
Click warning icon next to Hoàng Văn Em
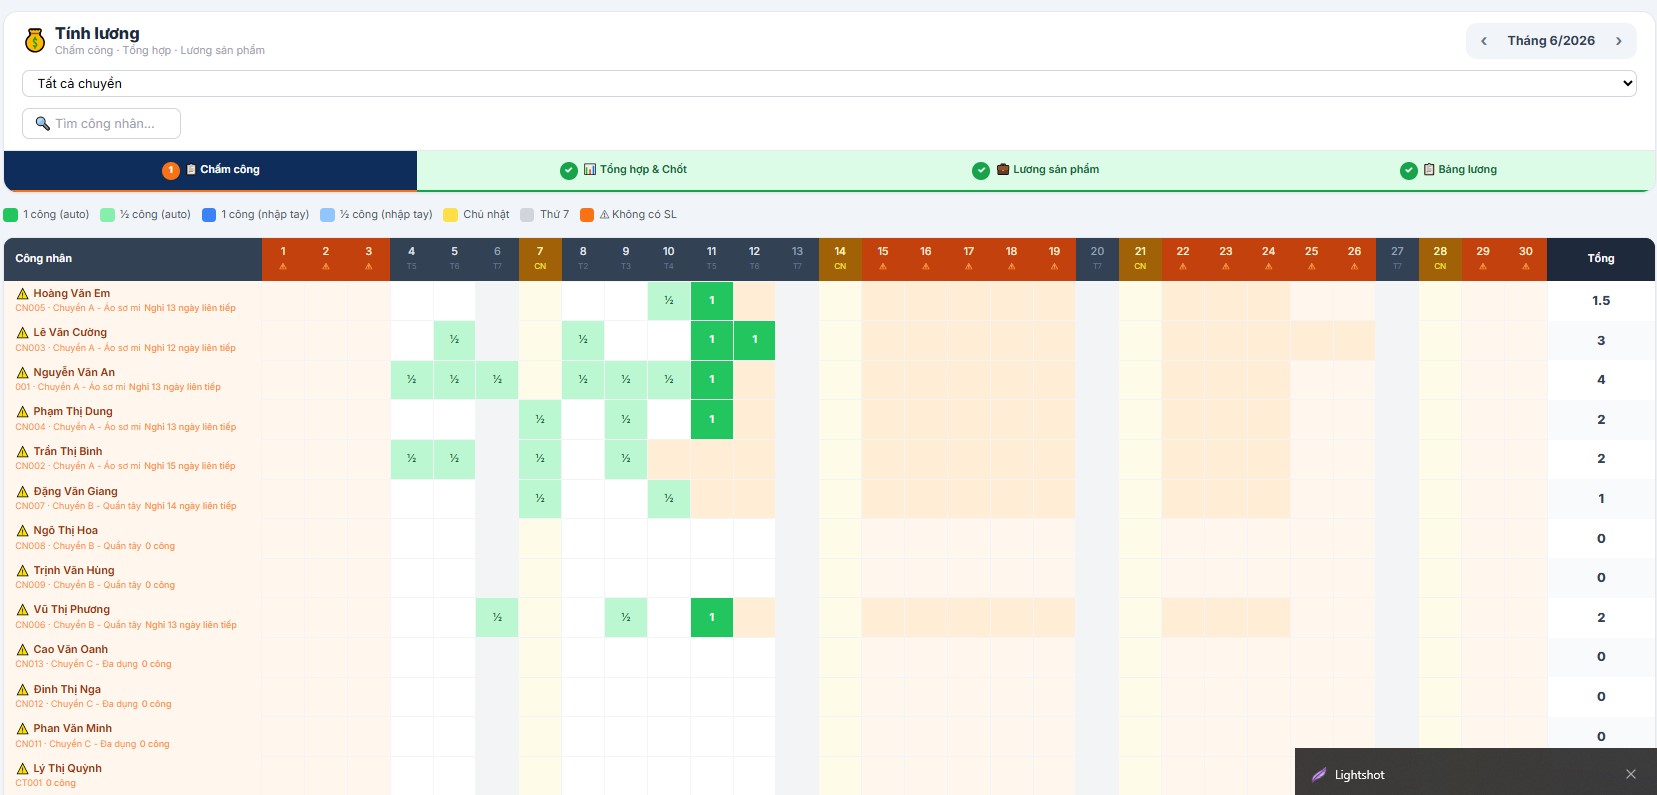[23, 294]
